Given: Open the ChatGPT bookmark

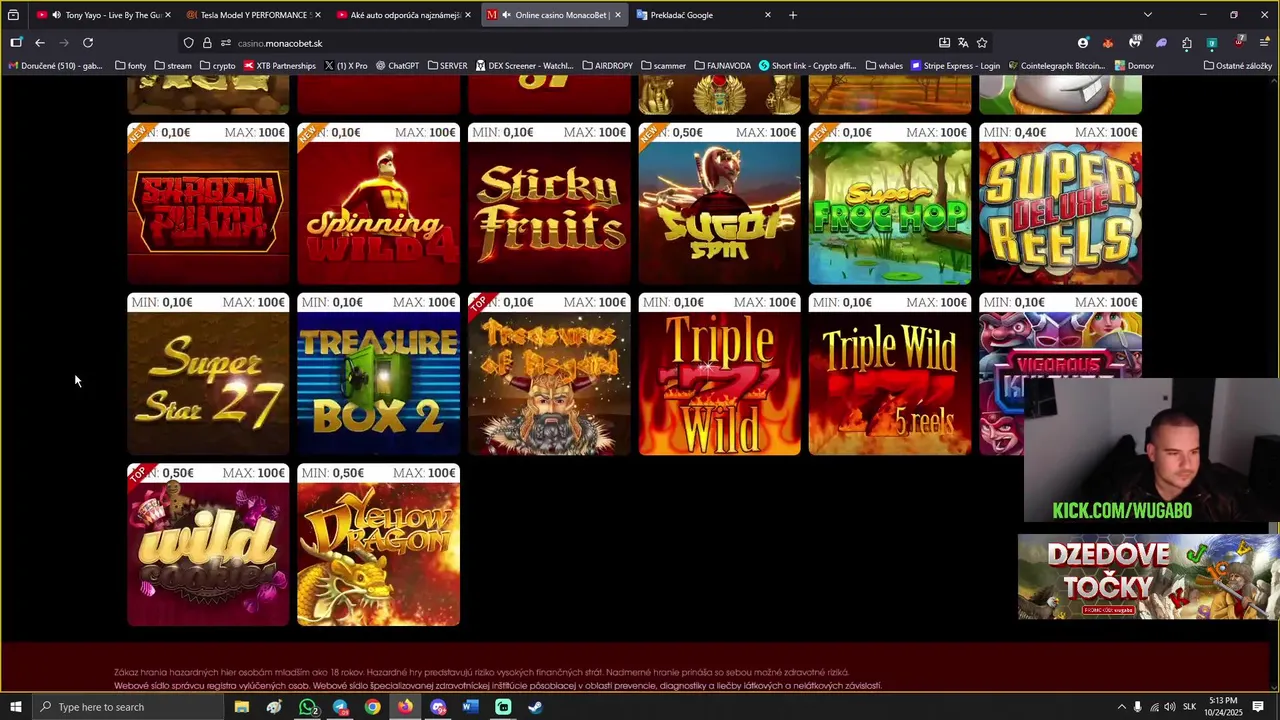Looking at the screenshot, I should (x=397, y=66).
